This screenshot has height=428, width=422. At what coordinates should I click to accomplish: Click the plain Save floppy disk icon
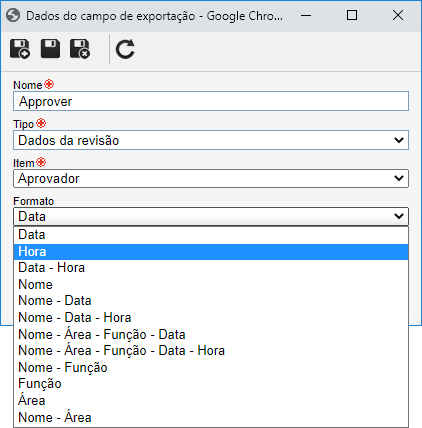coord(50,49)
